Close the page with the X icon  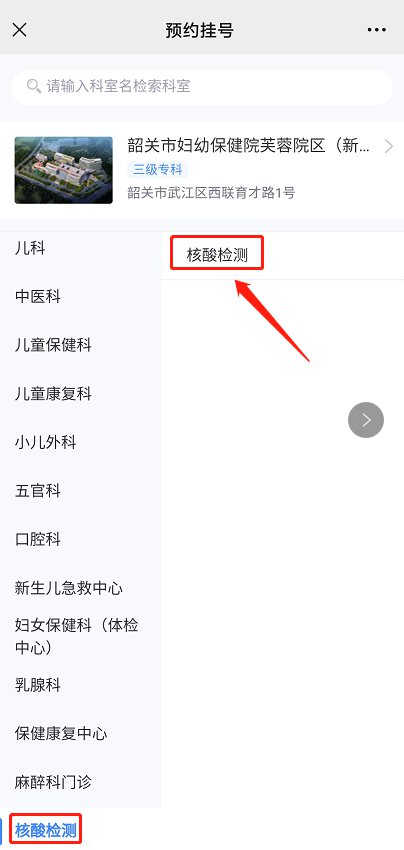(20, 30)
